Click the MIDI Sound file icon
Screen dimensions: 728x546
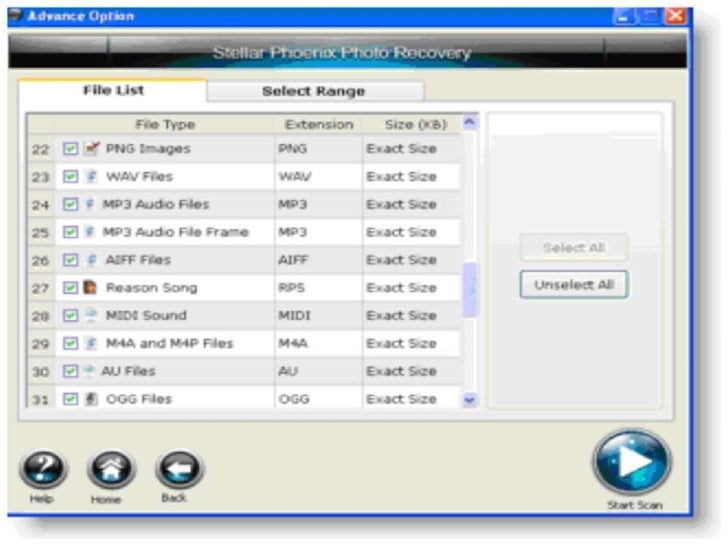(91, 315)
